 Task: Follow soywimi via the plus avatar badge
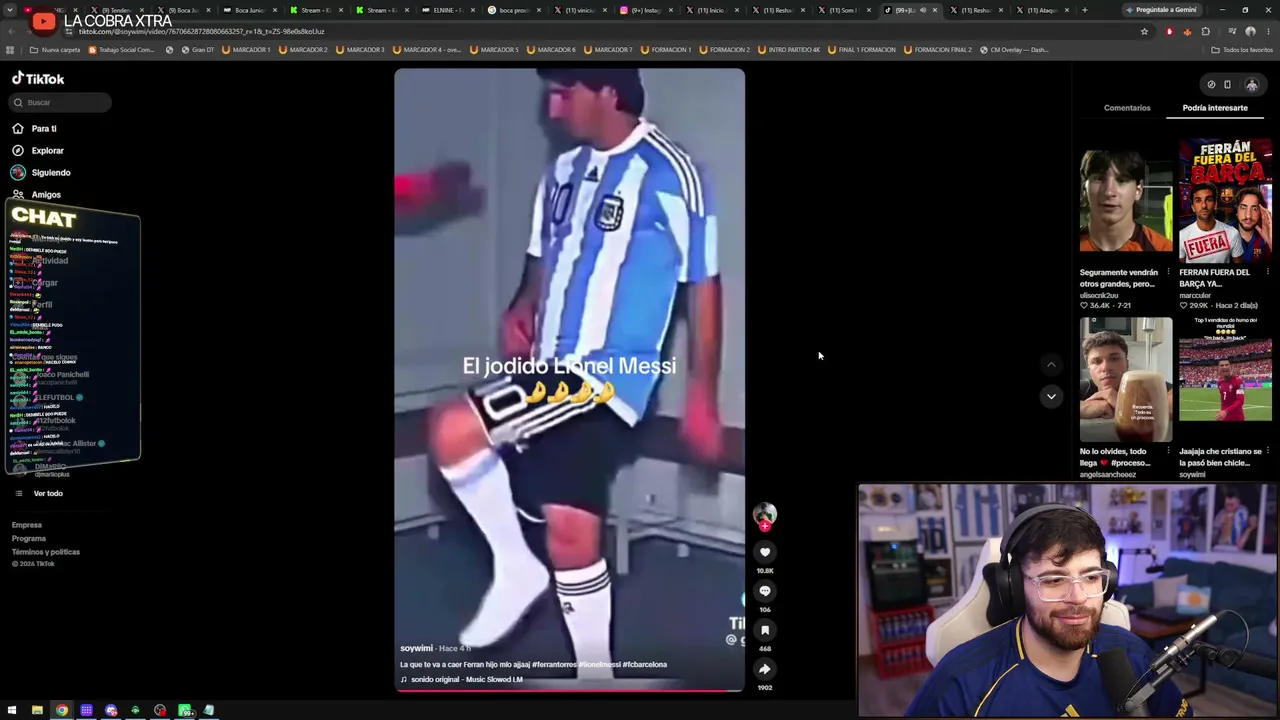(x=765, y=526)
